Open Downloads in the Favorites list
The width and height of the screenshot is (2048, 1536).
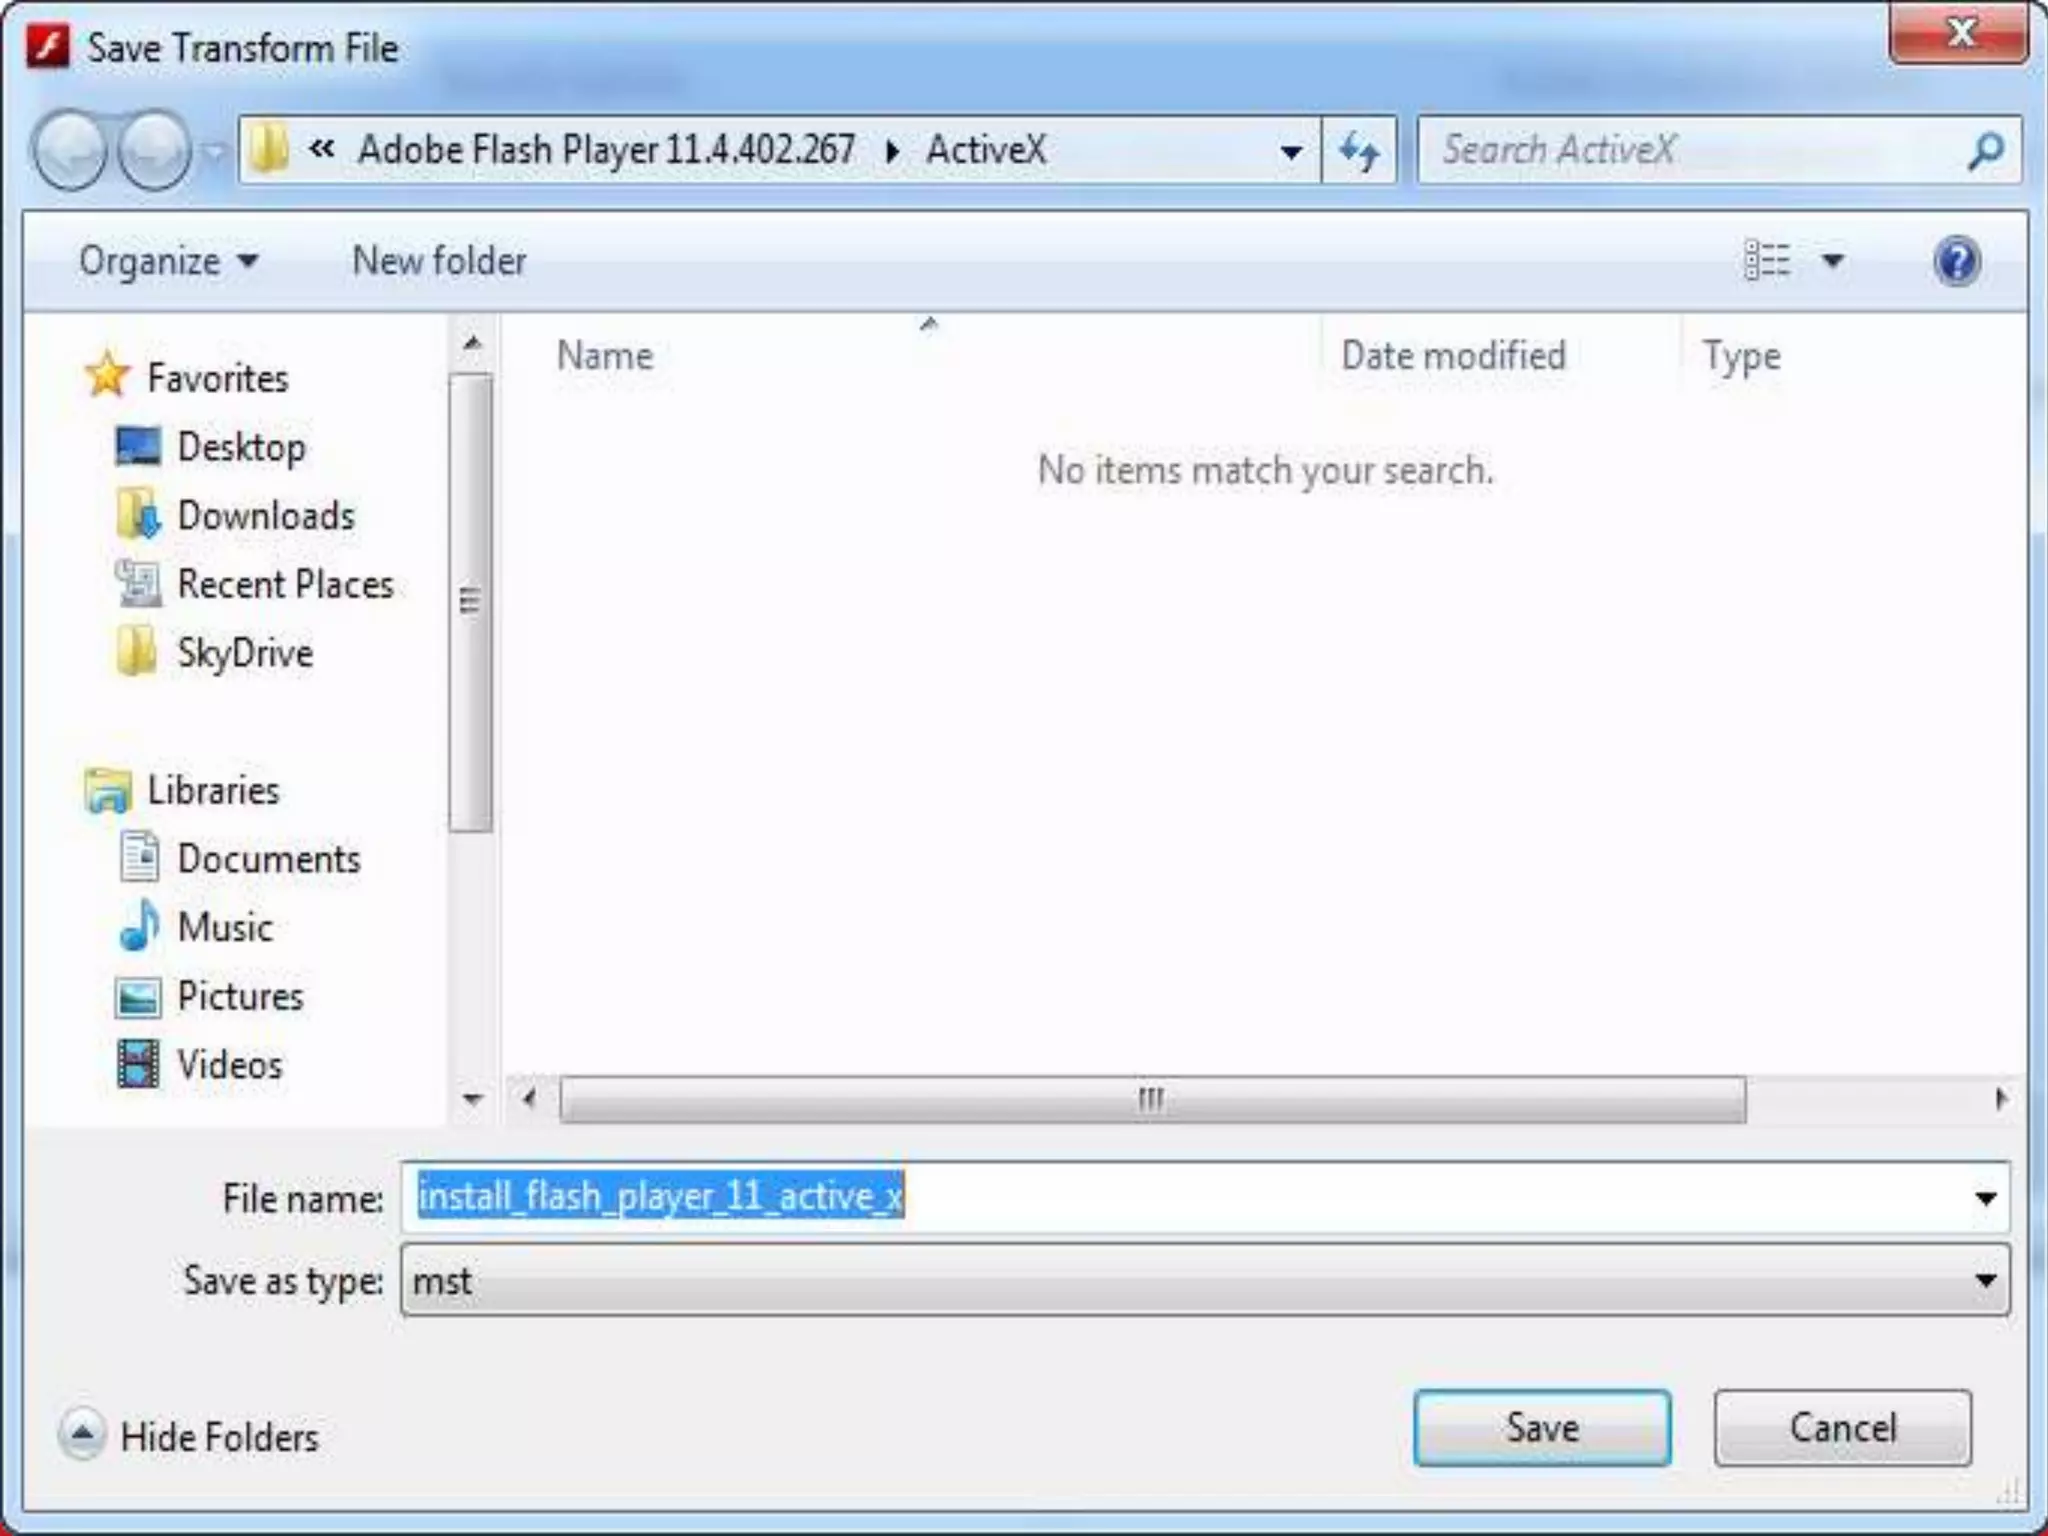click(266, 515)
